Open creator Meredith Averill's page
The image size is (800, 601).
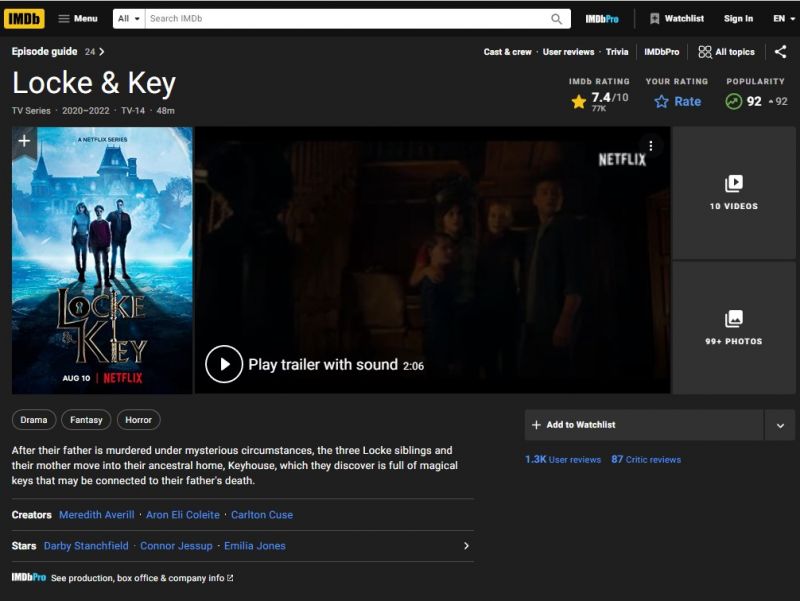[96, 515]
